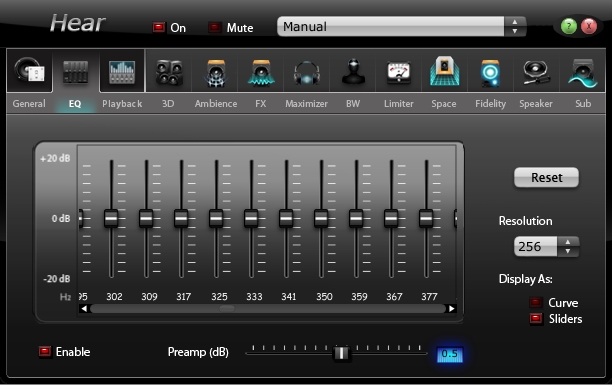This screenshot has width=612, height=385.
Task: Click the 309 Hz slider handle
Action: (x=146, y=218)
